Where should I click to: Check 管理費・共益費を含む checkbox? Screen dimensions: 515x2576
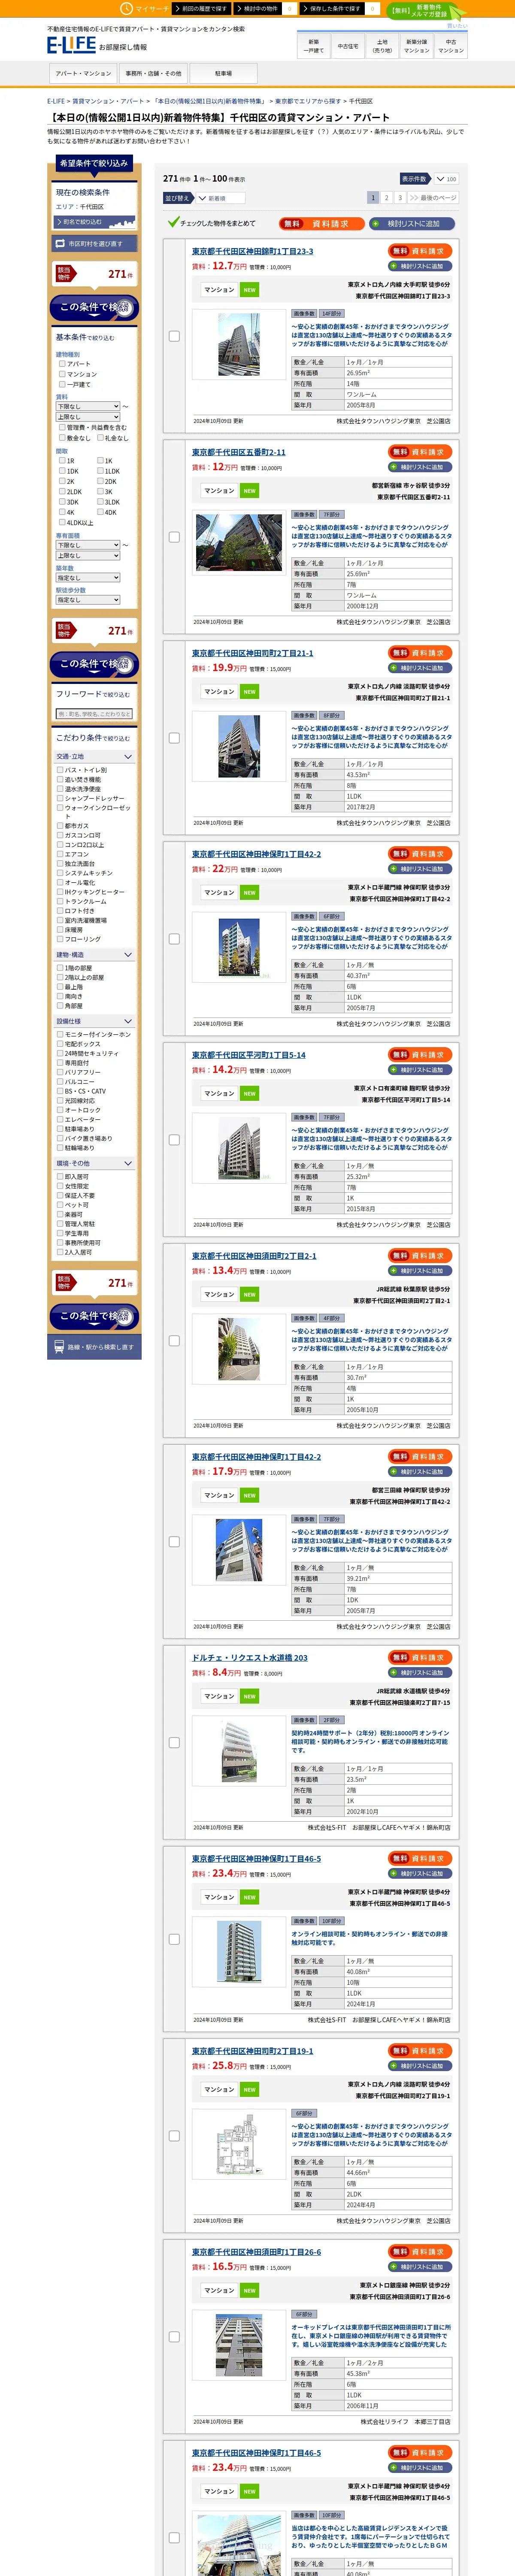(62, 428)
